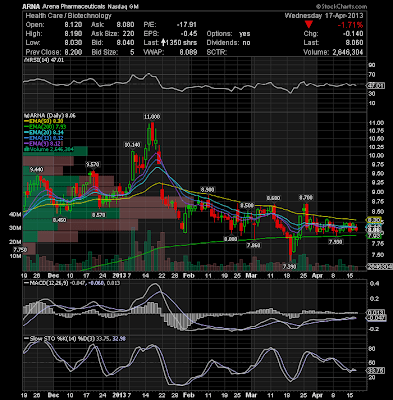The image size is (393, 400).
Task: Click the Options: yes field
Action: 229,34
